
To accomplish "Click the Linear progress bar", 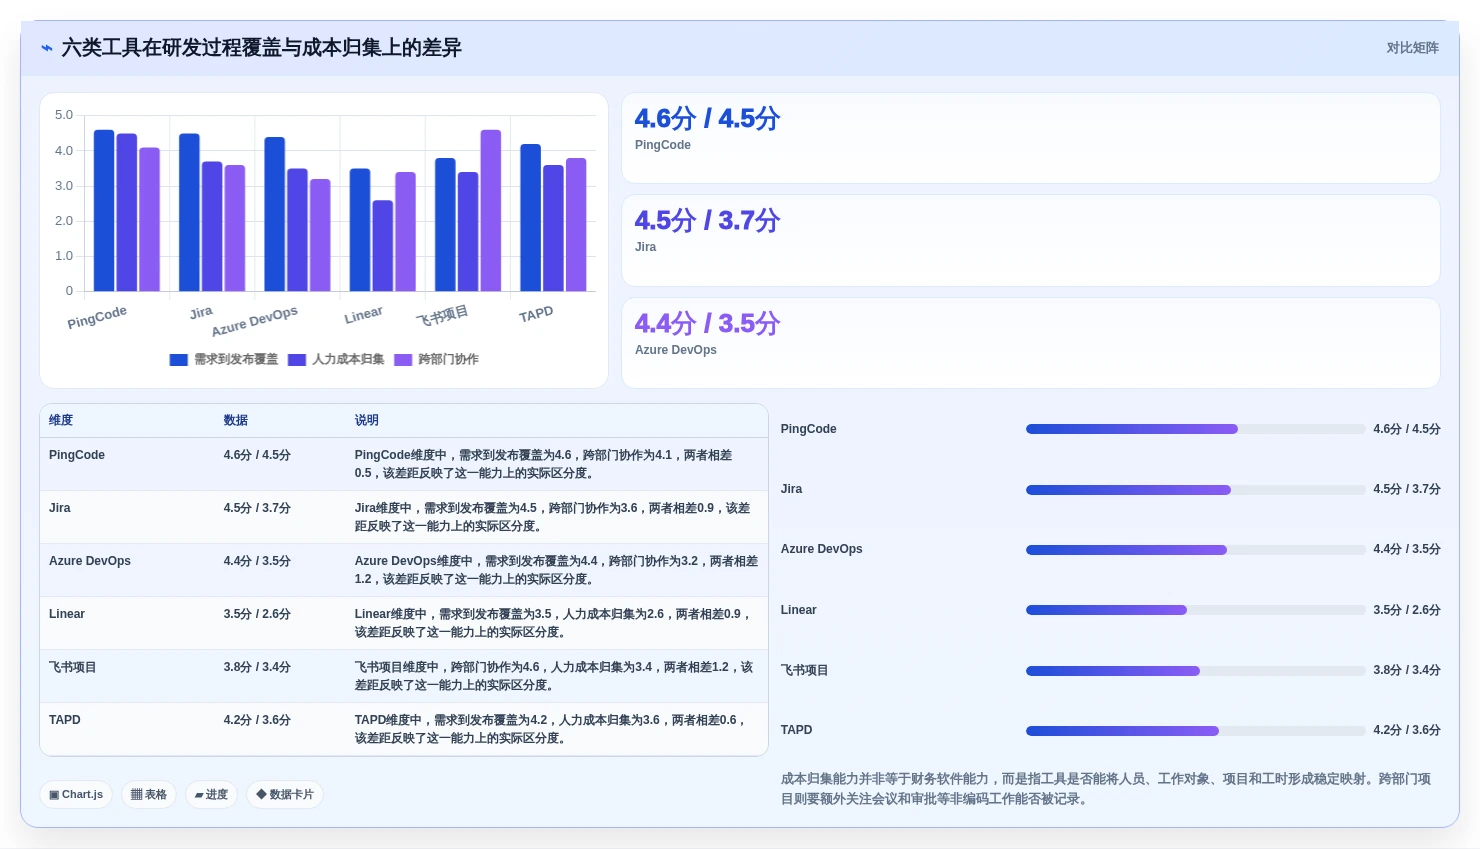I will tap(1195, 610).
